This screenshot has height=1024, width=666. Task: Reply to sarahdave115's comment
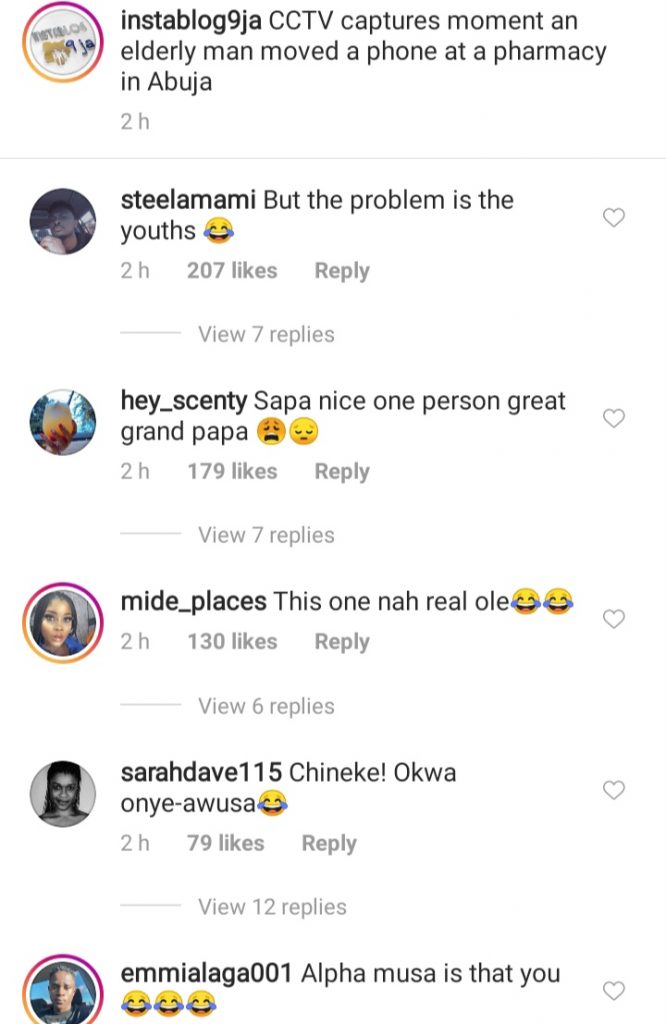[x=329, y=843]
